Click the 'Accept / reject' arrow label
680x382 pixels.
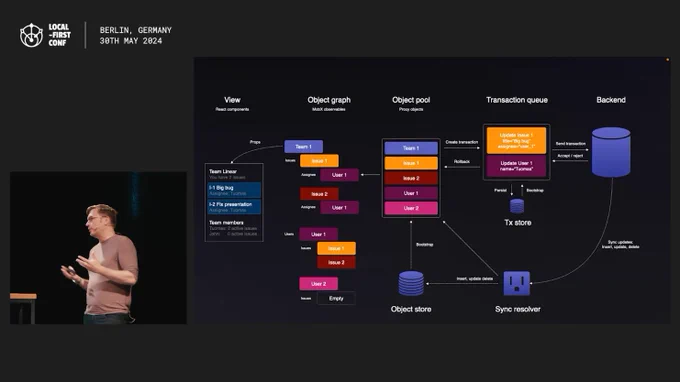(570, 156)
